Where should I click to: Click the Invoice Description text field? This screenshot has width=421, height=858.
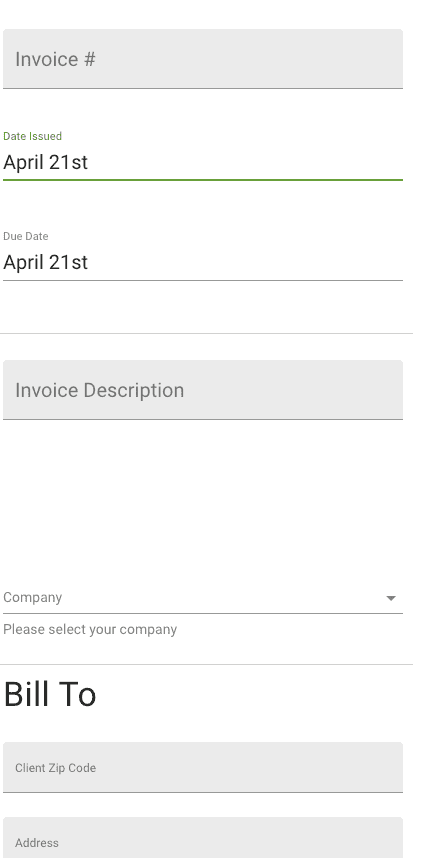tap(203, 390)
